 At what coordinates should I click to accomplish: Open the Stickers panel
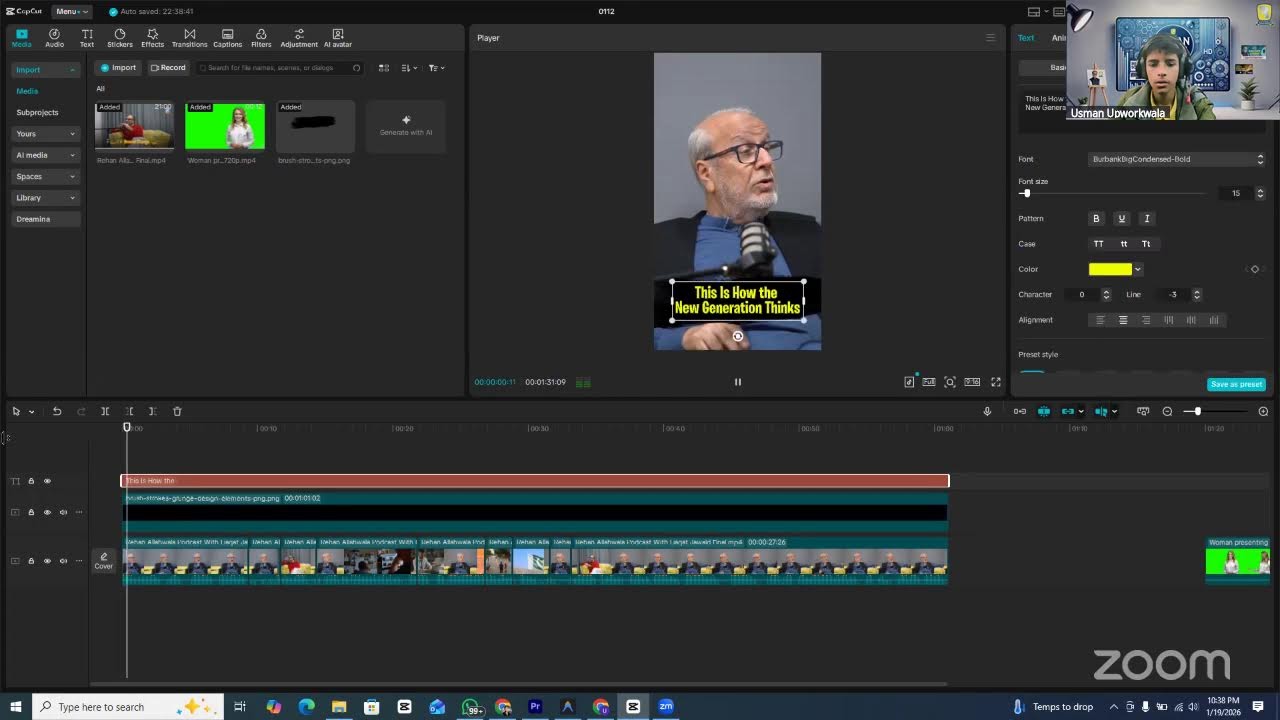click(120, 38)
